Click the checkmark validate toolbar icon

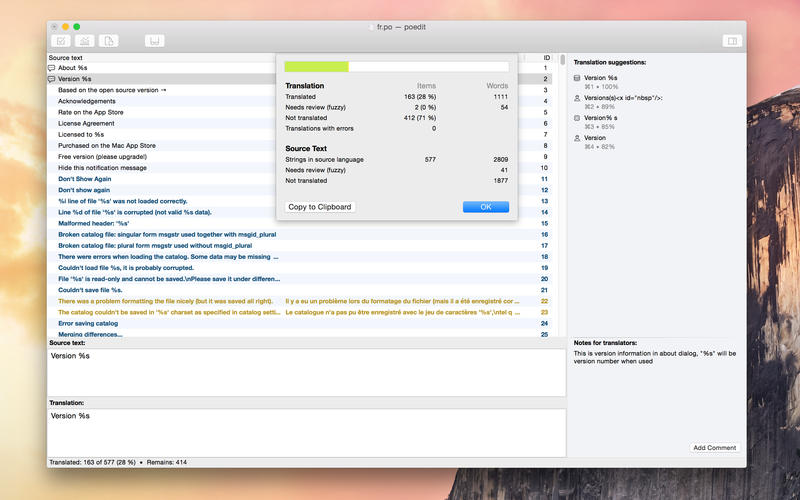click(61, 41)
